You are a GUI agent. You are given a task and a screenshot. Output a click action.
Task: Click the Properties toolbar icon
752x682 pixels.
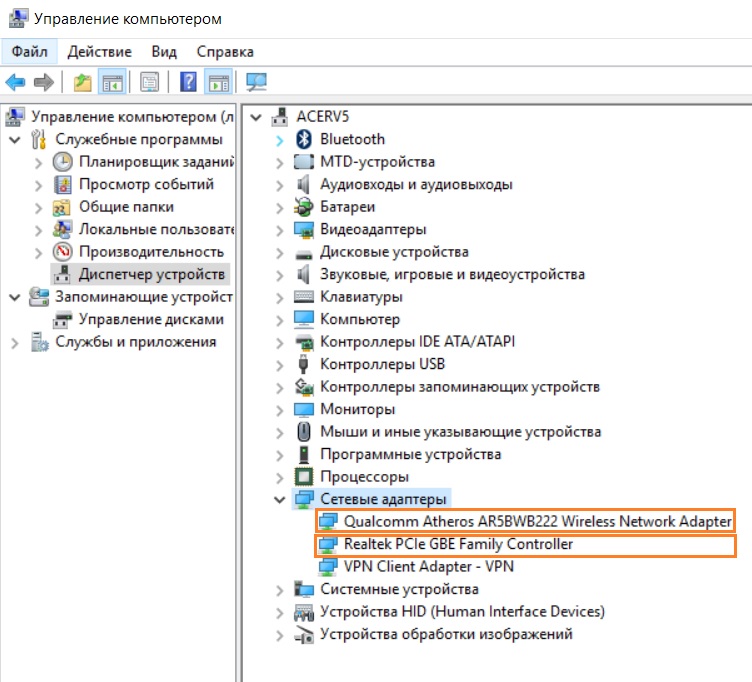[x=150, y=82]
